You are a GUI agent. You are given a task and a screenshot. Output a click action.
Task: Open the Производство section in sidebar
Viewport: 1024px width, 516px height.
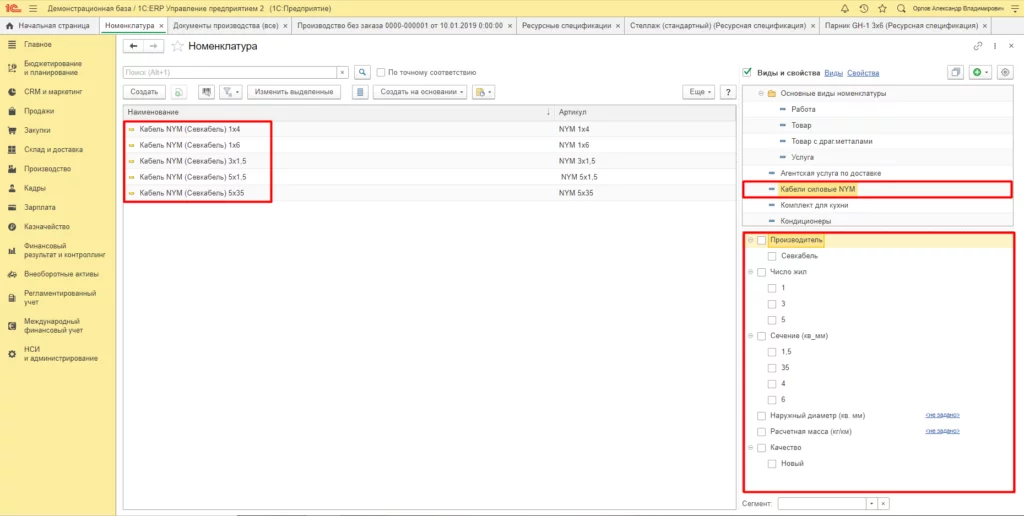coord(46,168)
